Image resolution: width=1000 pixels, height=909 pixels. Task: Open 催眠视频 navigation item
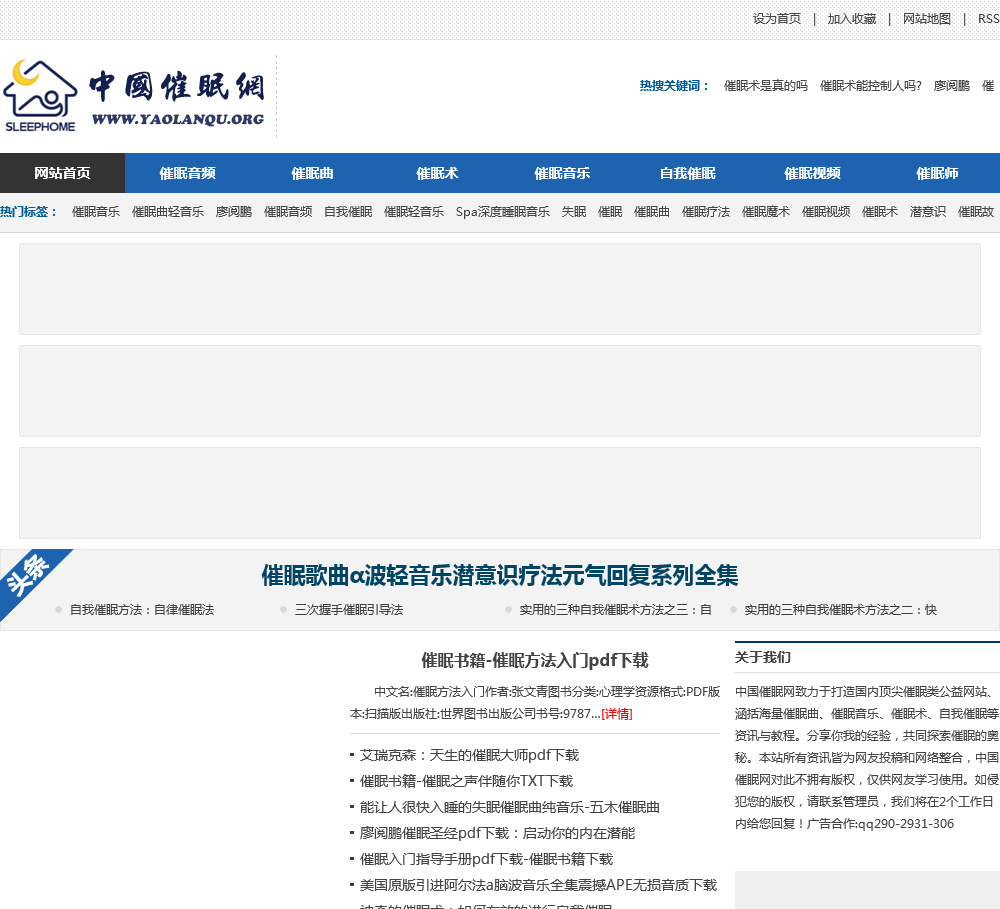pyautogui.click(x=812, y=173)
